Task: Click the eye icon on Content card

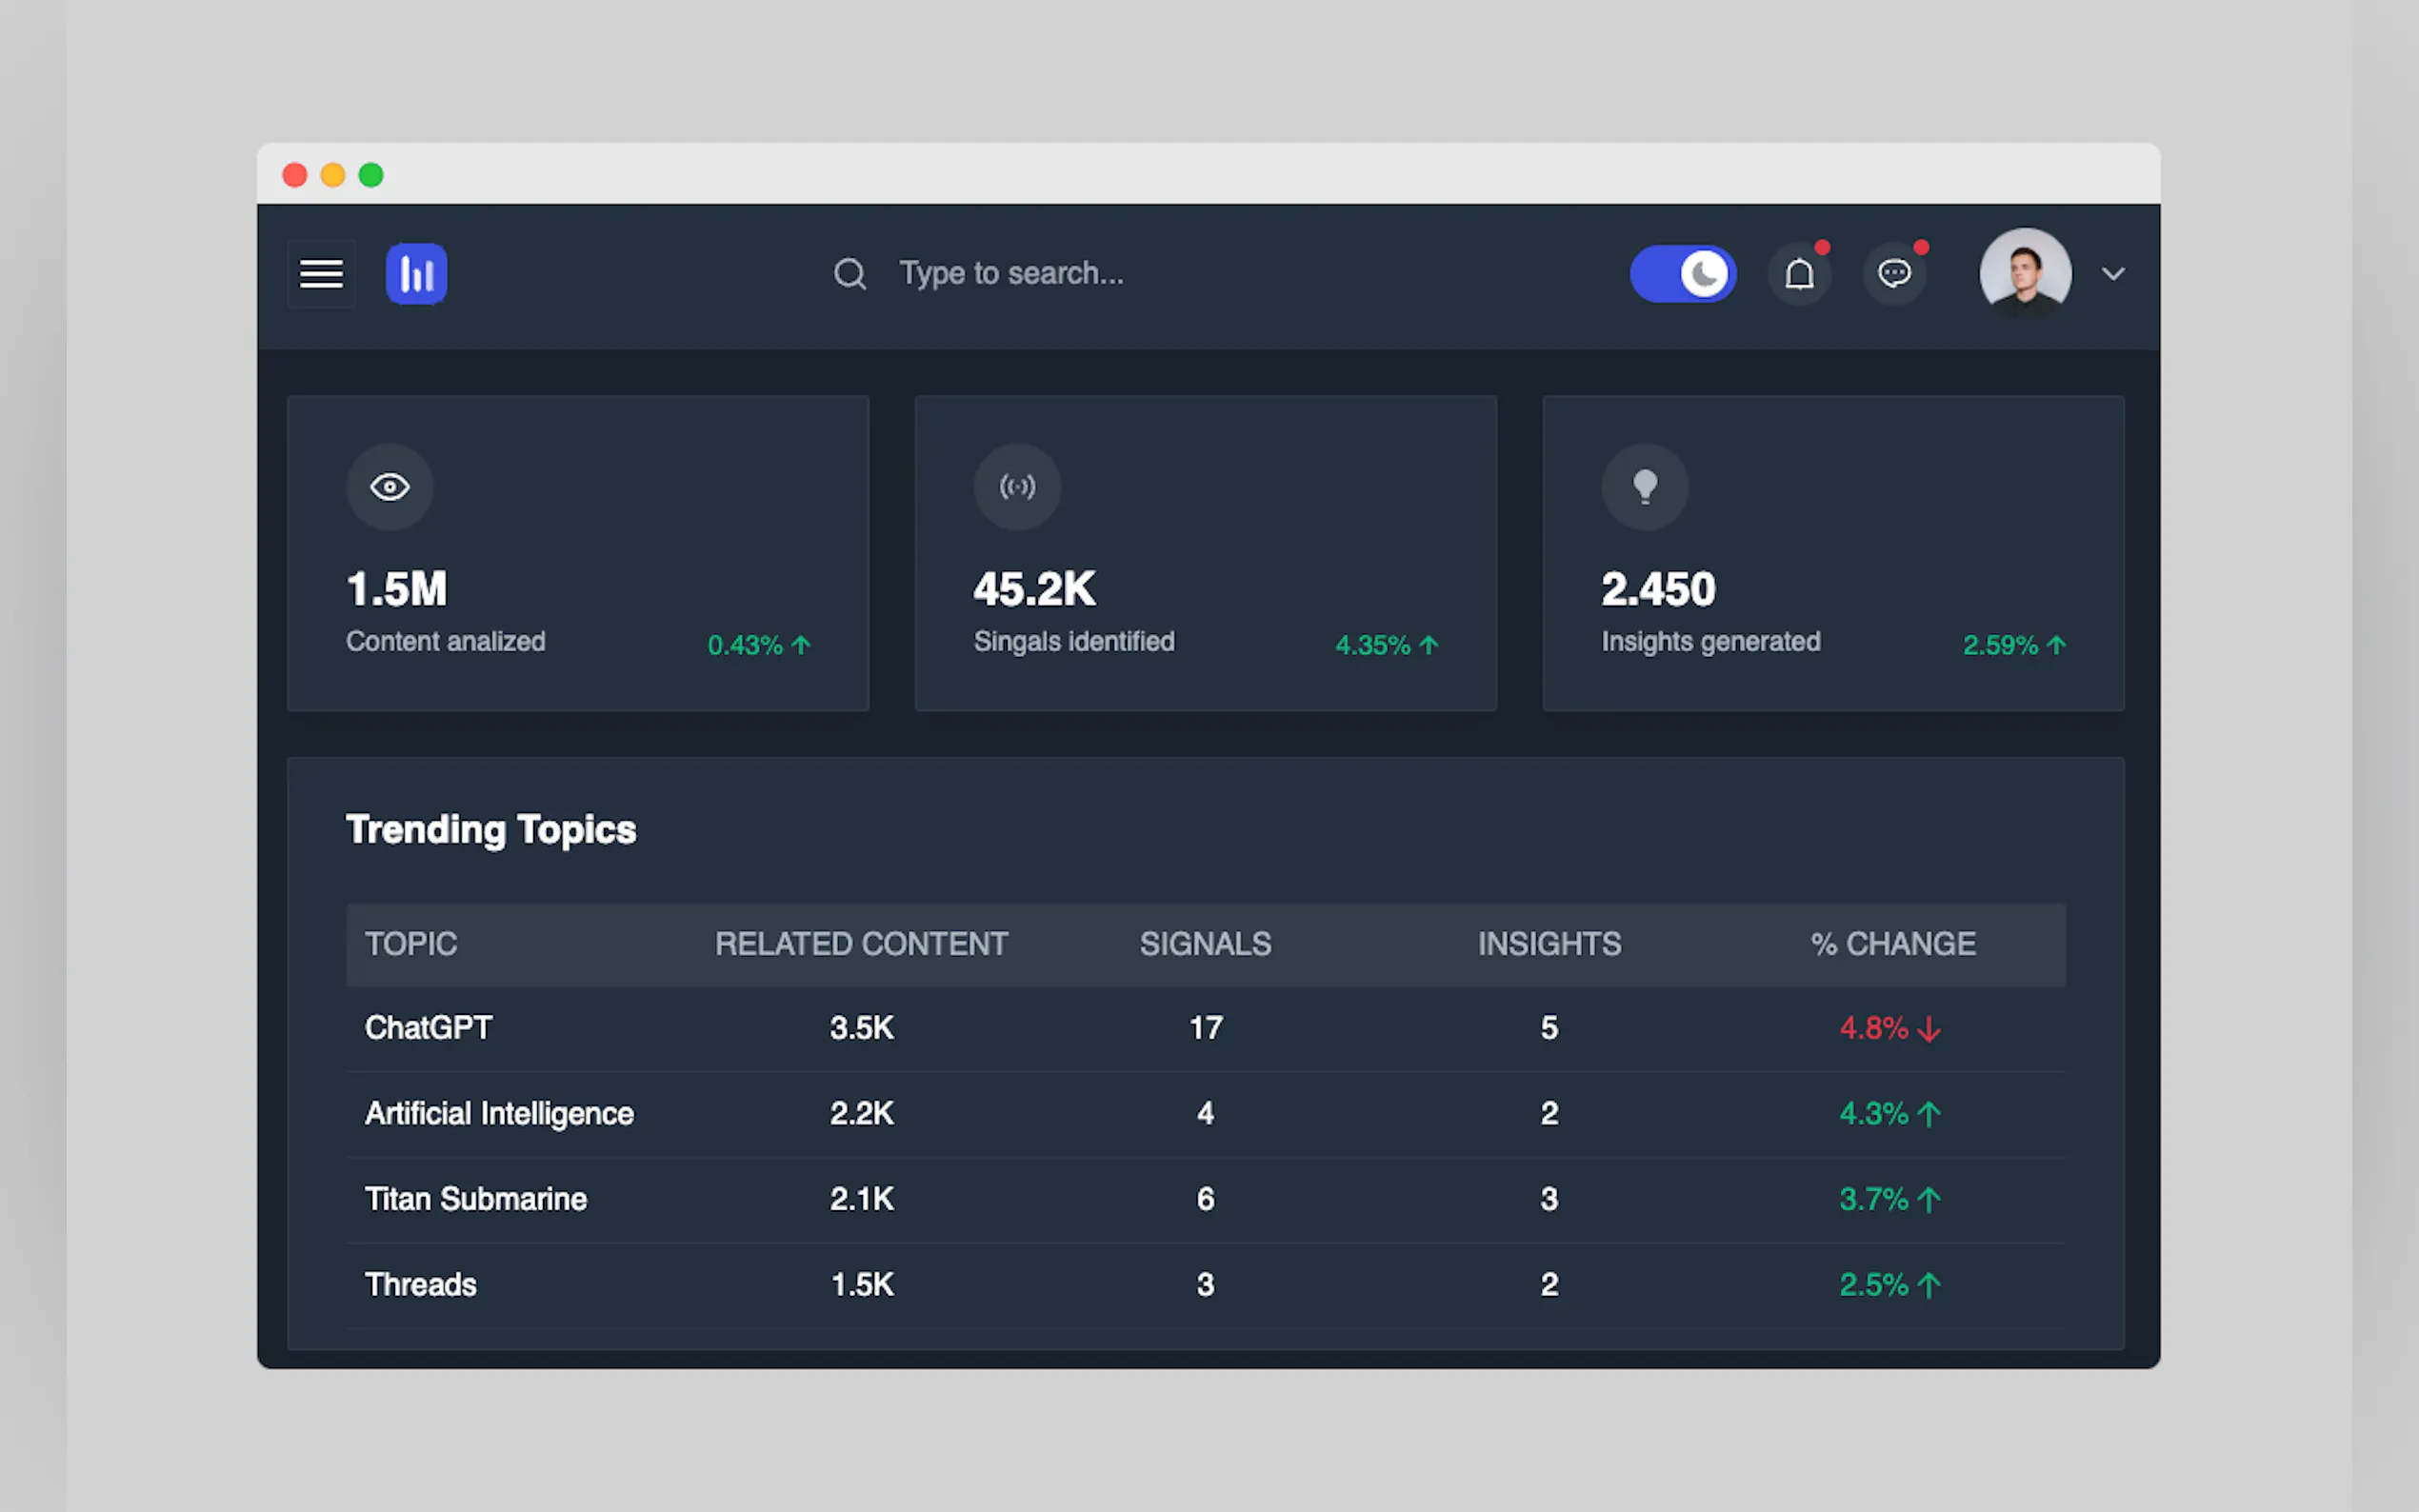Action: [389, 487]
